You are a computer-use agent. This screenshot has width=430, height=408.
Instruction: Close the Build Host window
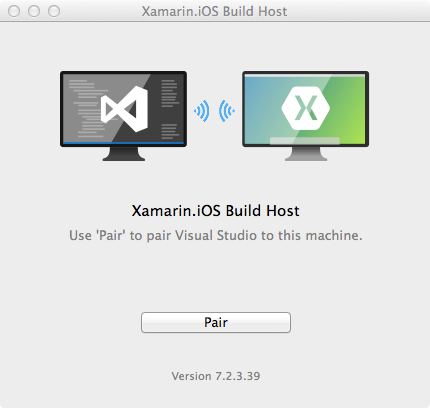pyautogui.click(x=14, y=11)
